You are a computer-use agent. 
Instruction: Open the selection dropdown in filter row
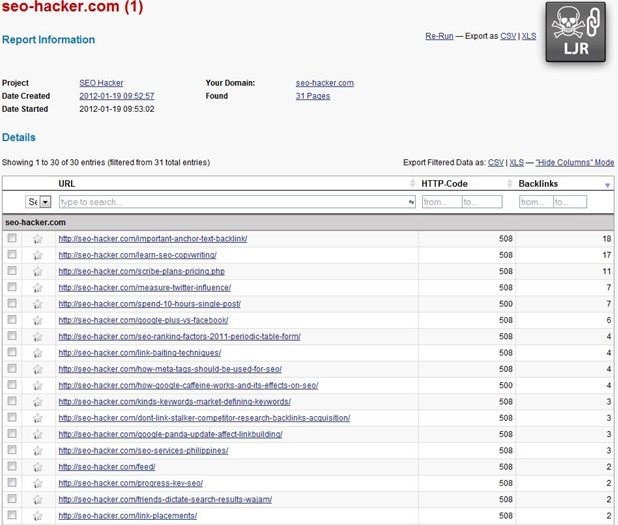pos(45,202)
